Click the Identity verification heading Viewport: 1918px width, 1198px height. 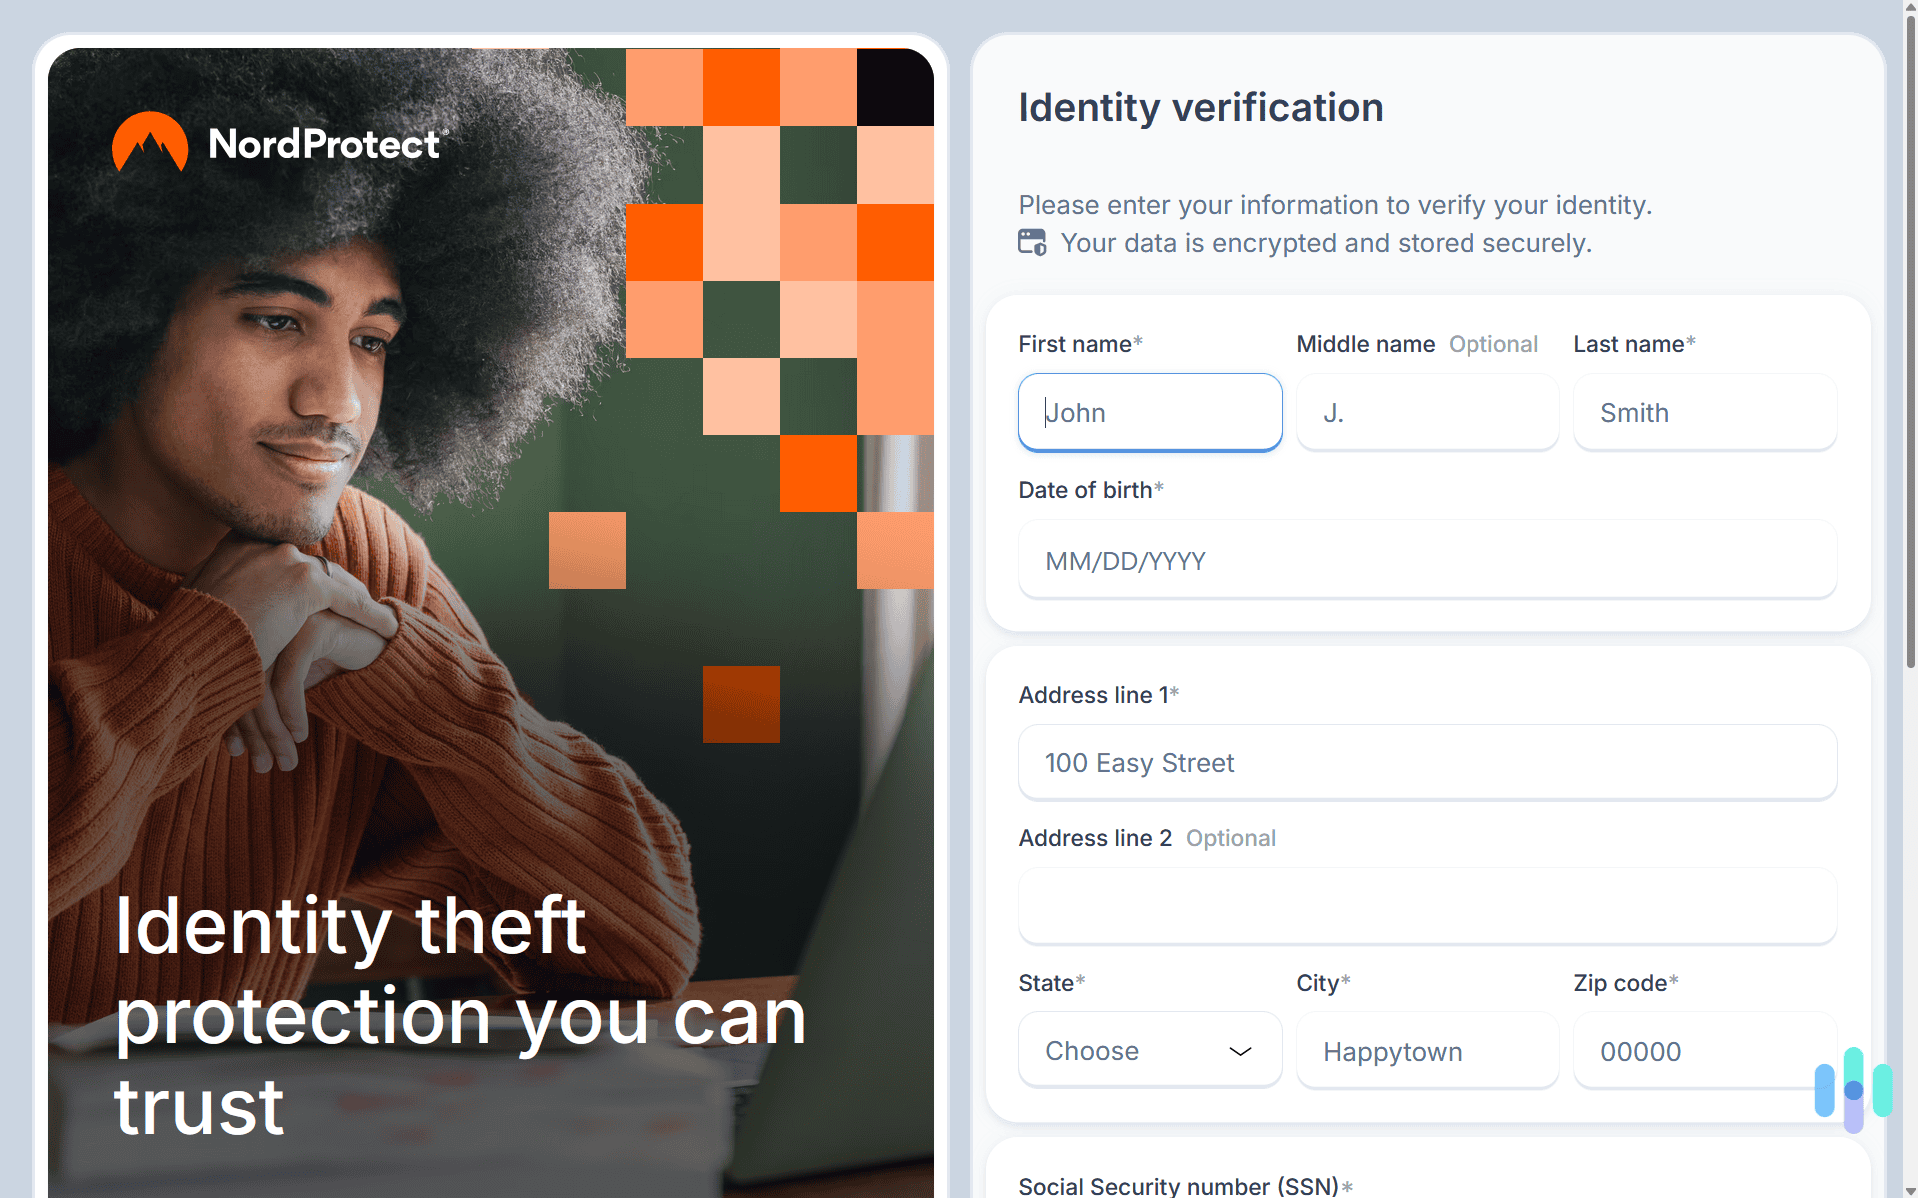[x=1200, y=107]
